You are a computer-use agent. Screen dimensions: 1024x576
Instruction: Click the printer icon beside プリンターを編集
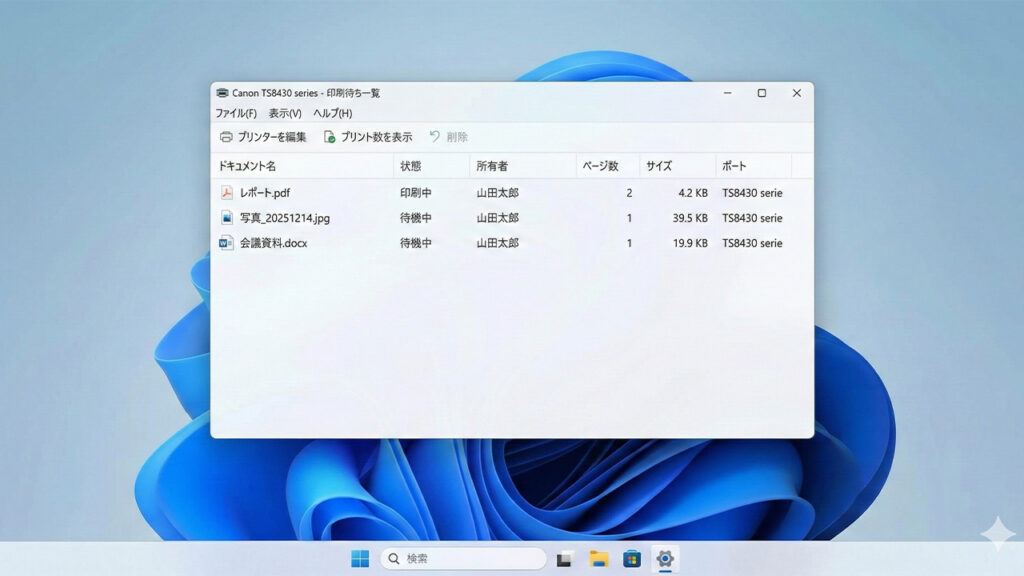click(x=226, y=137)
